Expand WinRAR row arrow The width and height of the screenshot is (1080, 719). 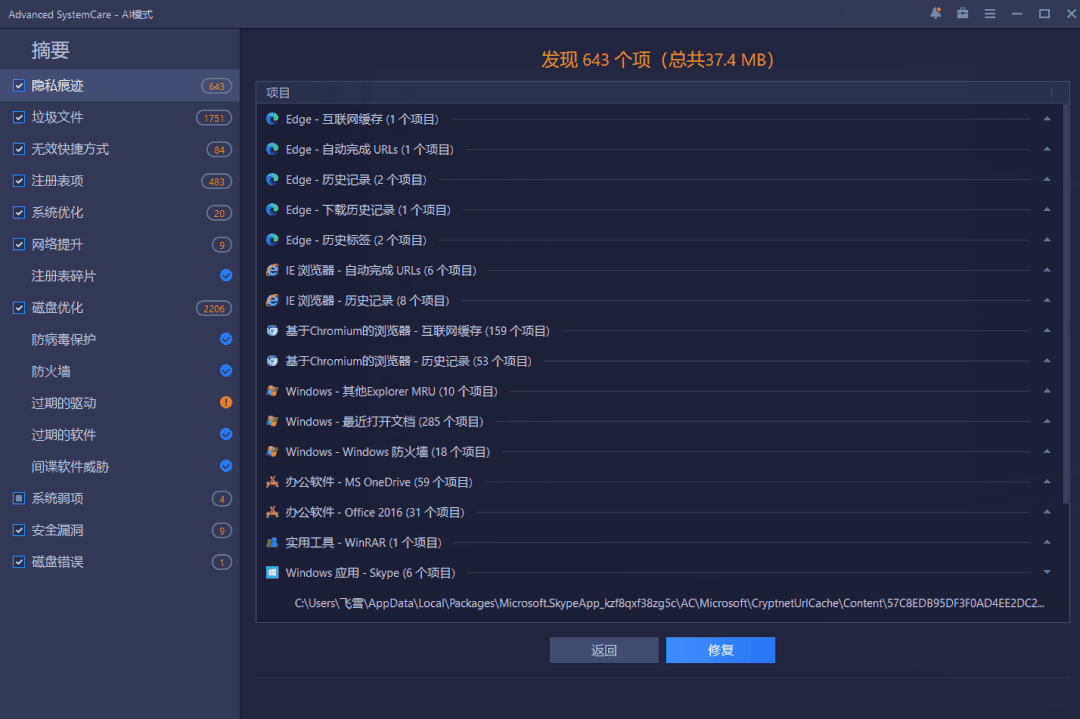(x=1047, y=543)
